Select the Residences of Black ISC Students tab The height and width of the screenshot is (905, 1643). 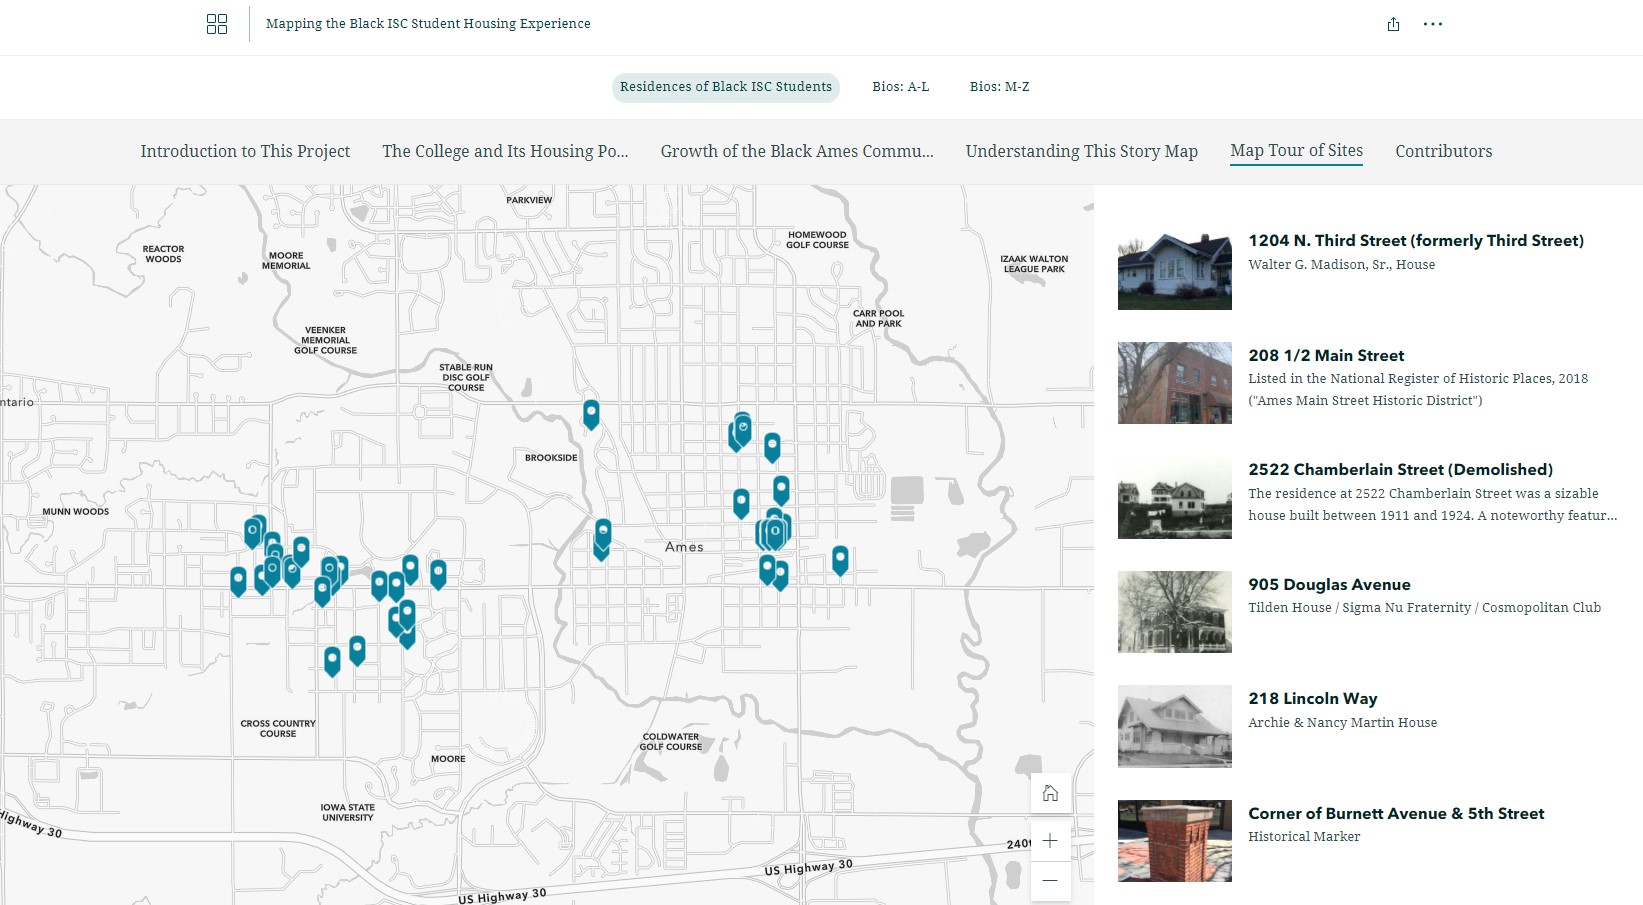(725, 87)
